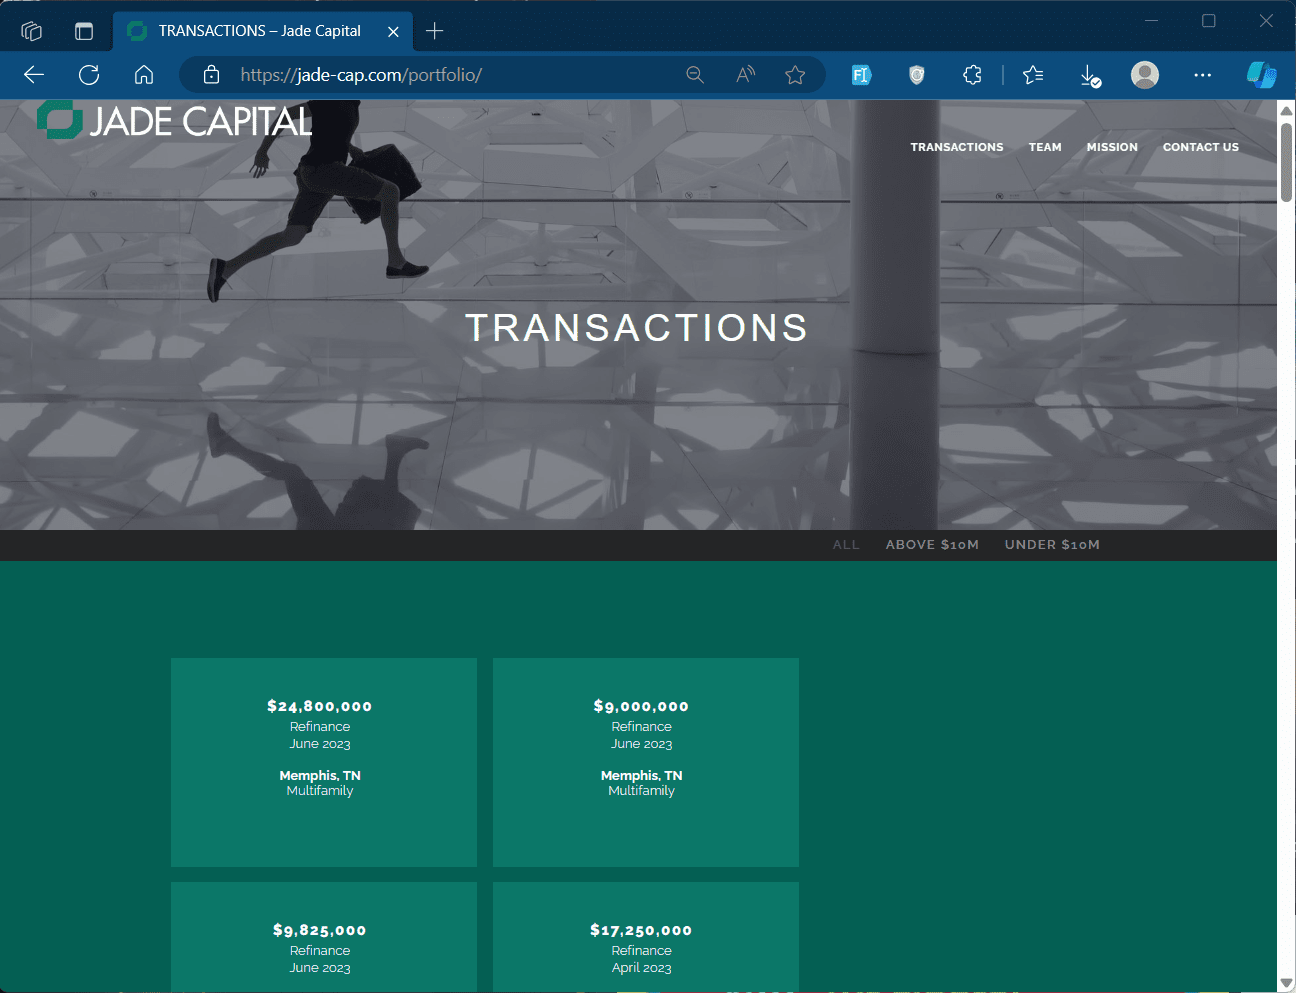Add page to favorites with star icon
Screen dimensions: 1296x993
[x=795, y=75]
